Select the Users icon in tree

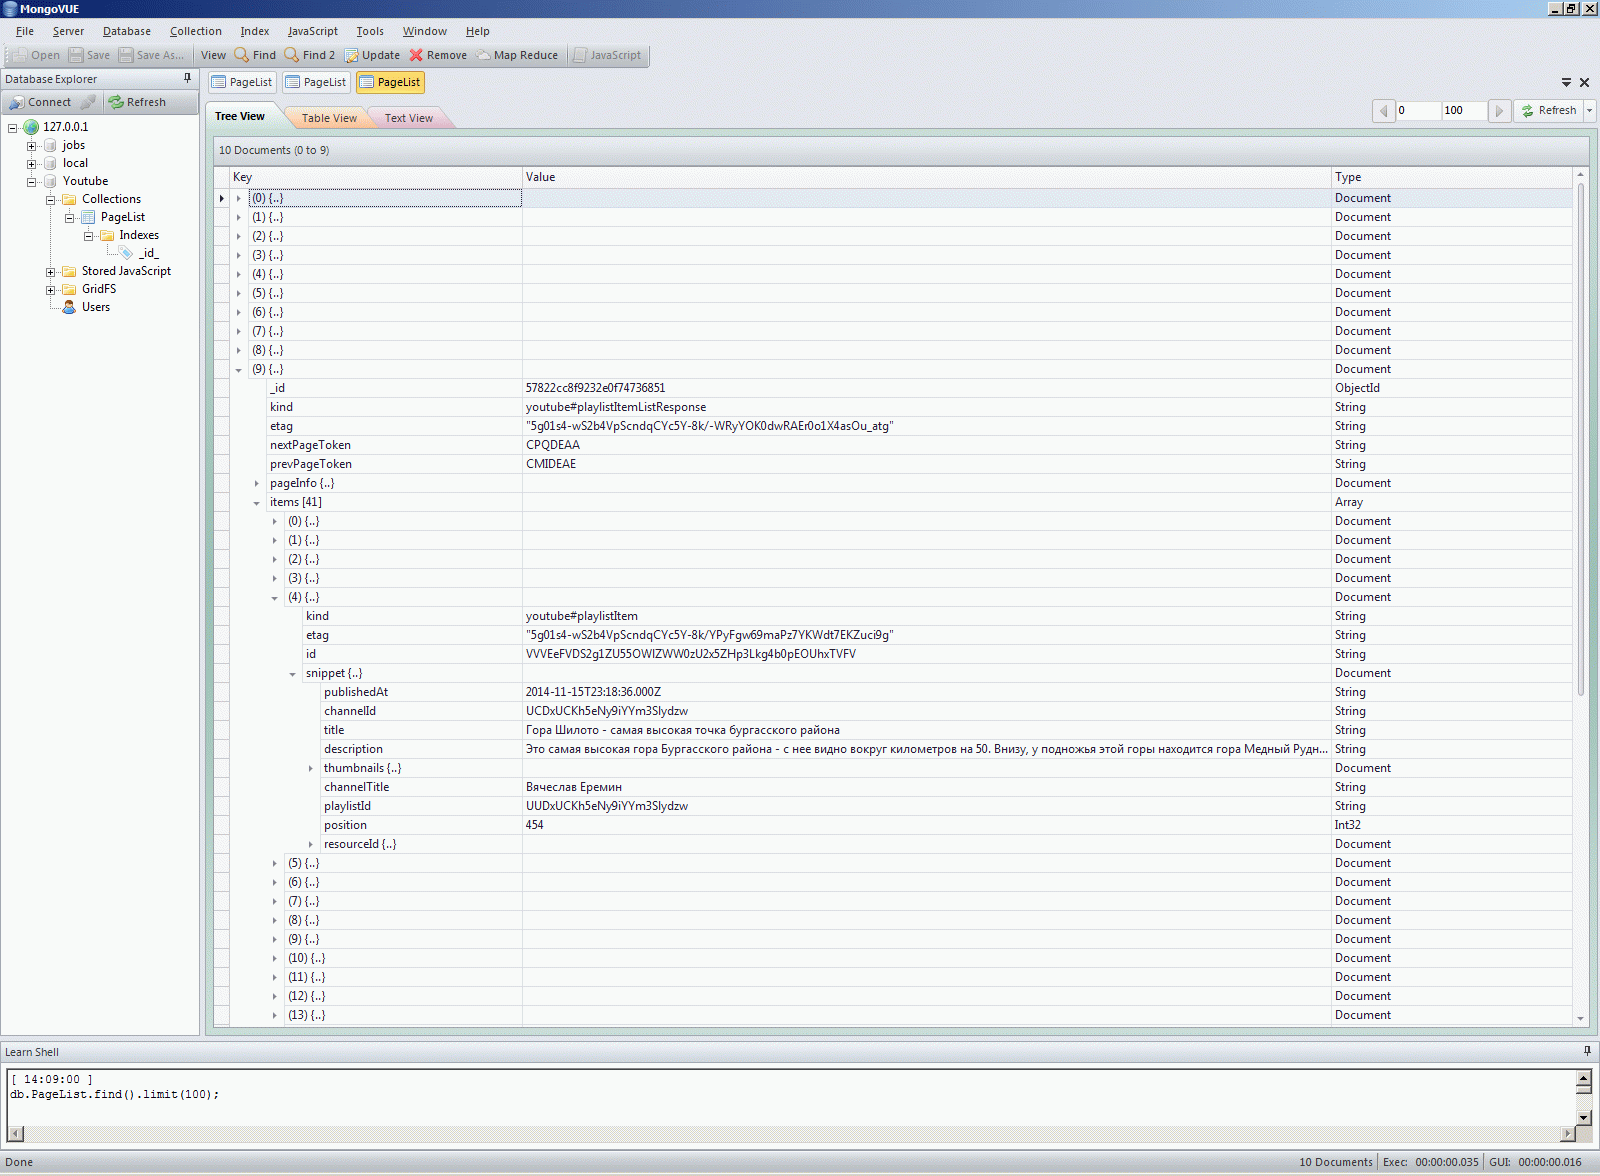[x=69, y=307]
